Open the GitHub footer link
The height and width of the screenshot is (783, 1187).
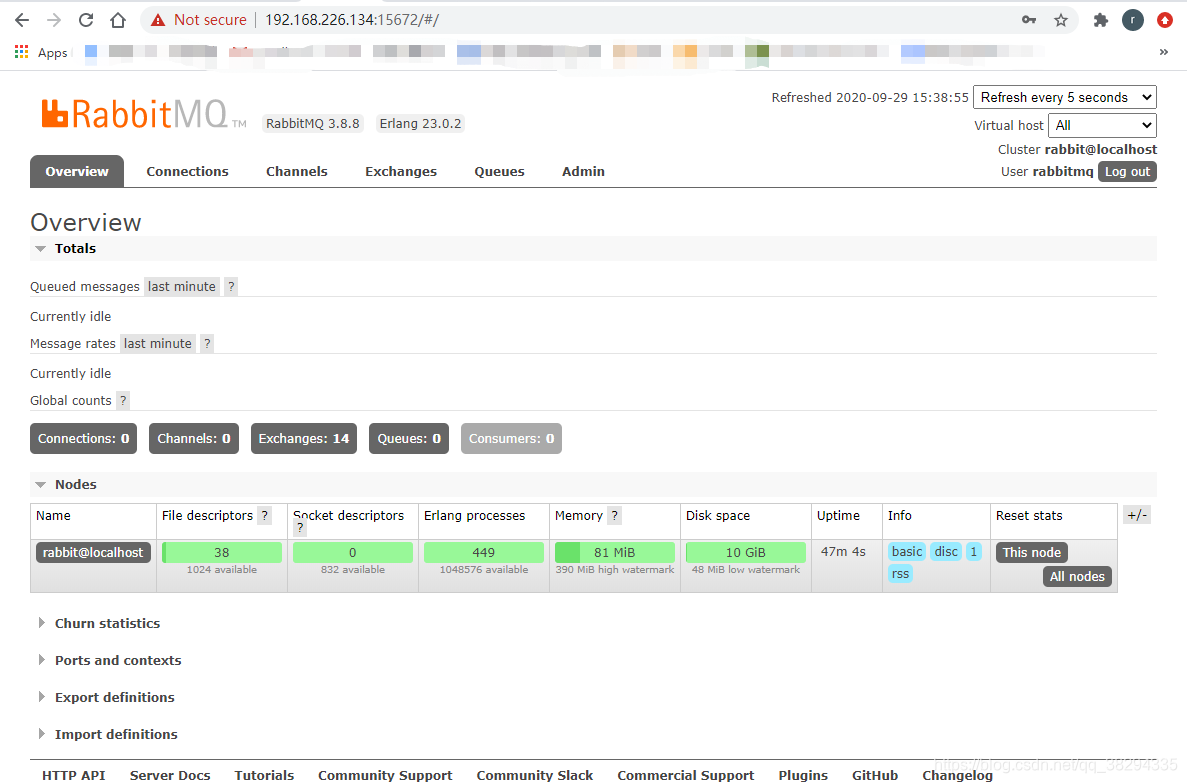pos(874,775)
